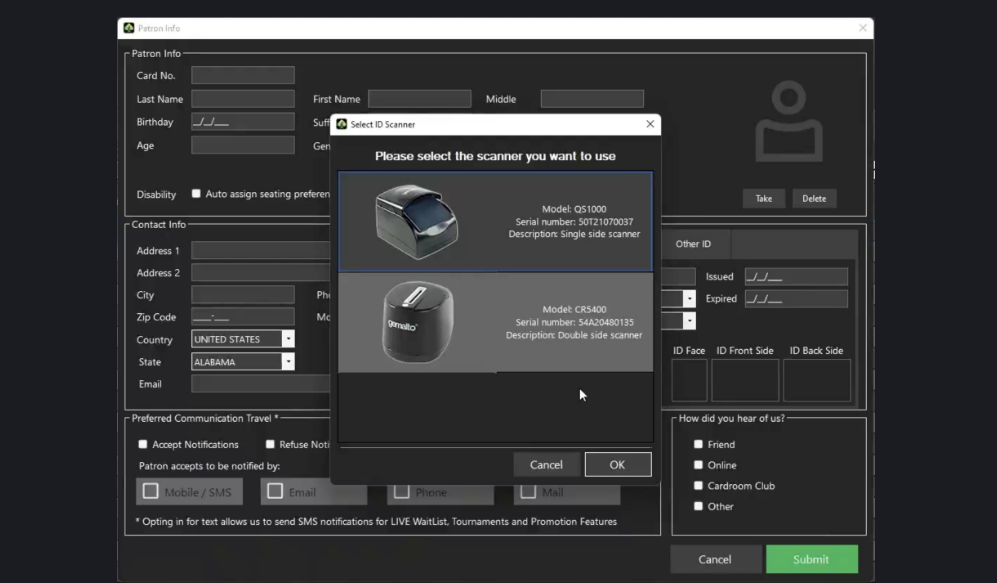Submit the Patron Info form
Screen dimensions: 997x583
click(811, 559)
